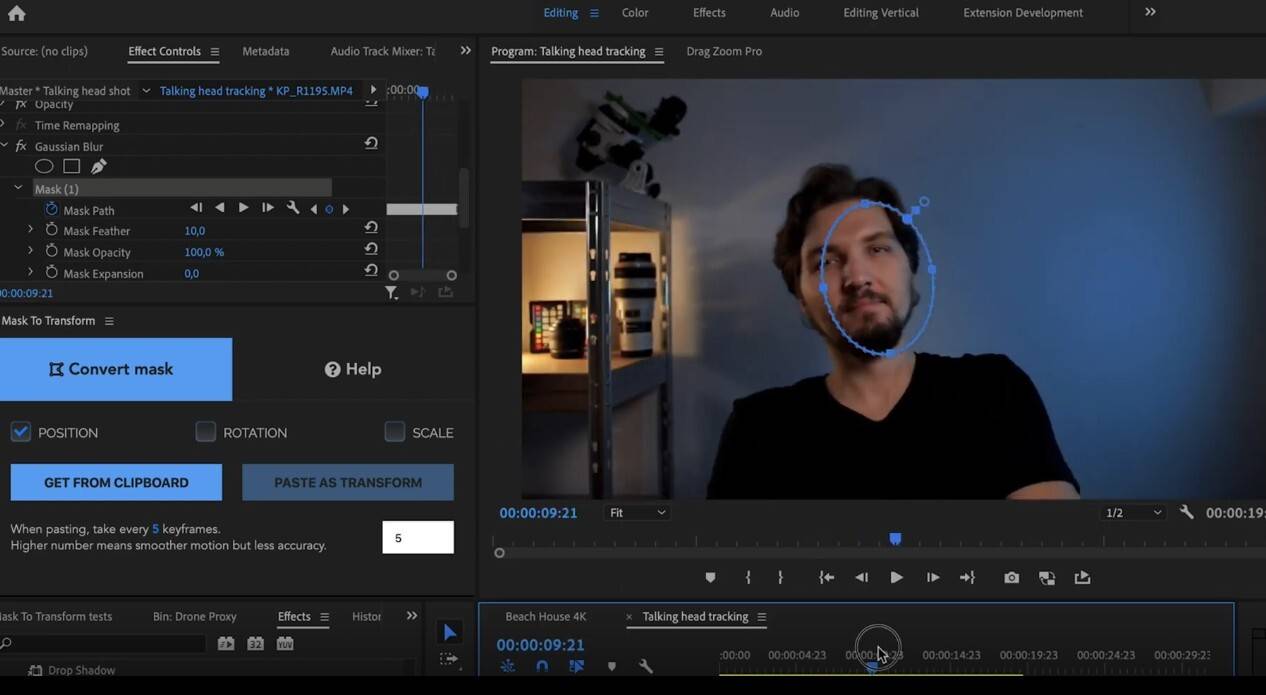Track selected mask forward

pyautogui.click(x=243, y=208)
